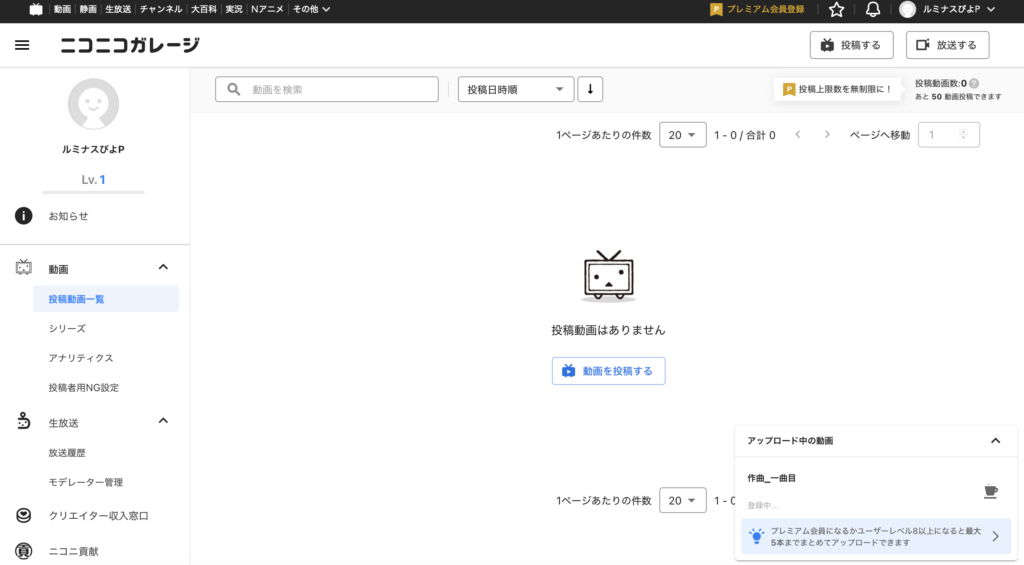Click the 動画を投稿する center button

(608, 371)
